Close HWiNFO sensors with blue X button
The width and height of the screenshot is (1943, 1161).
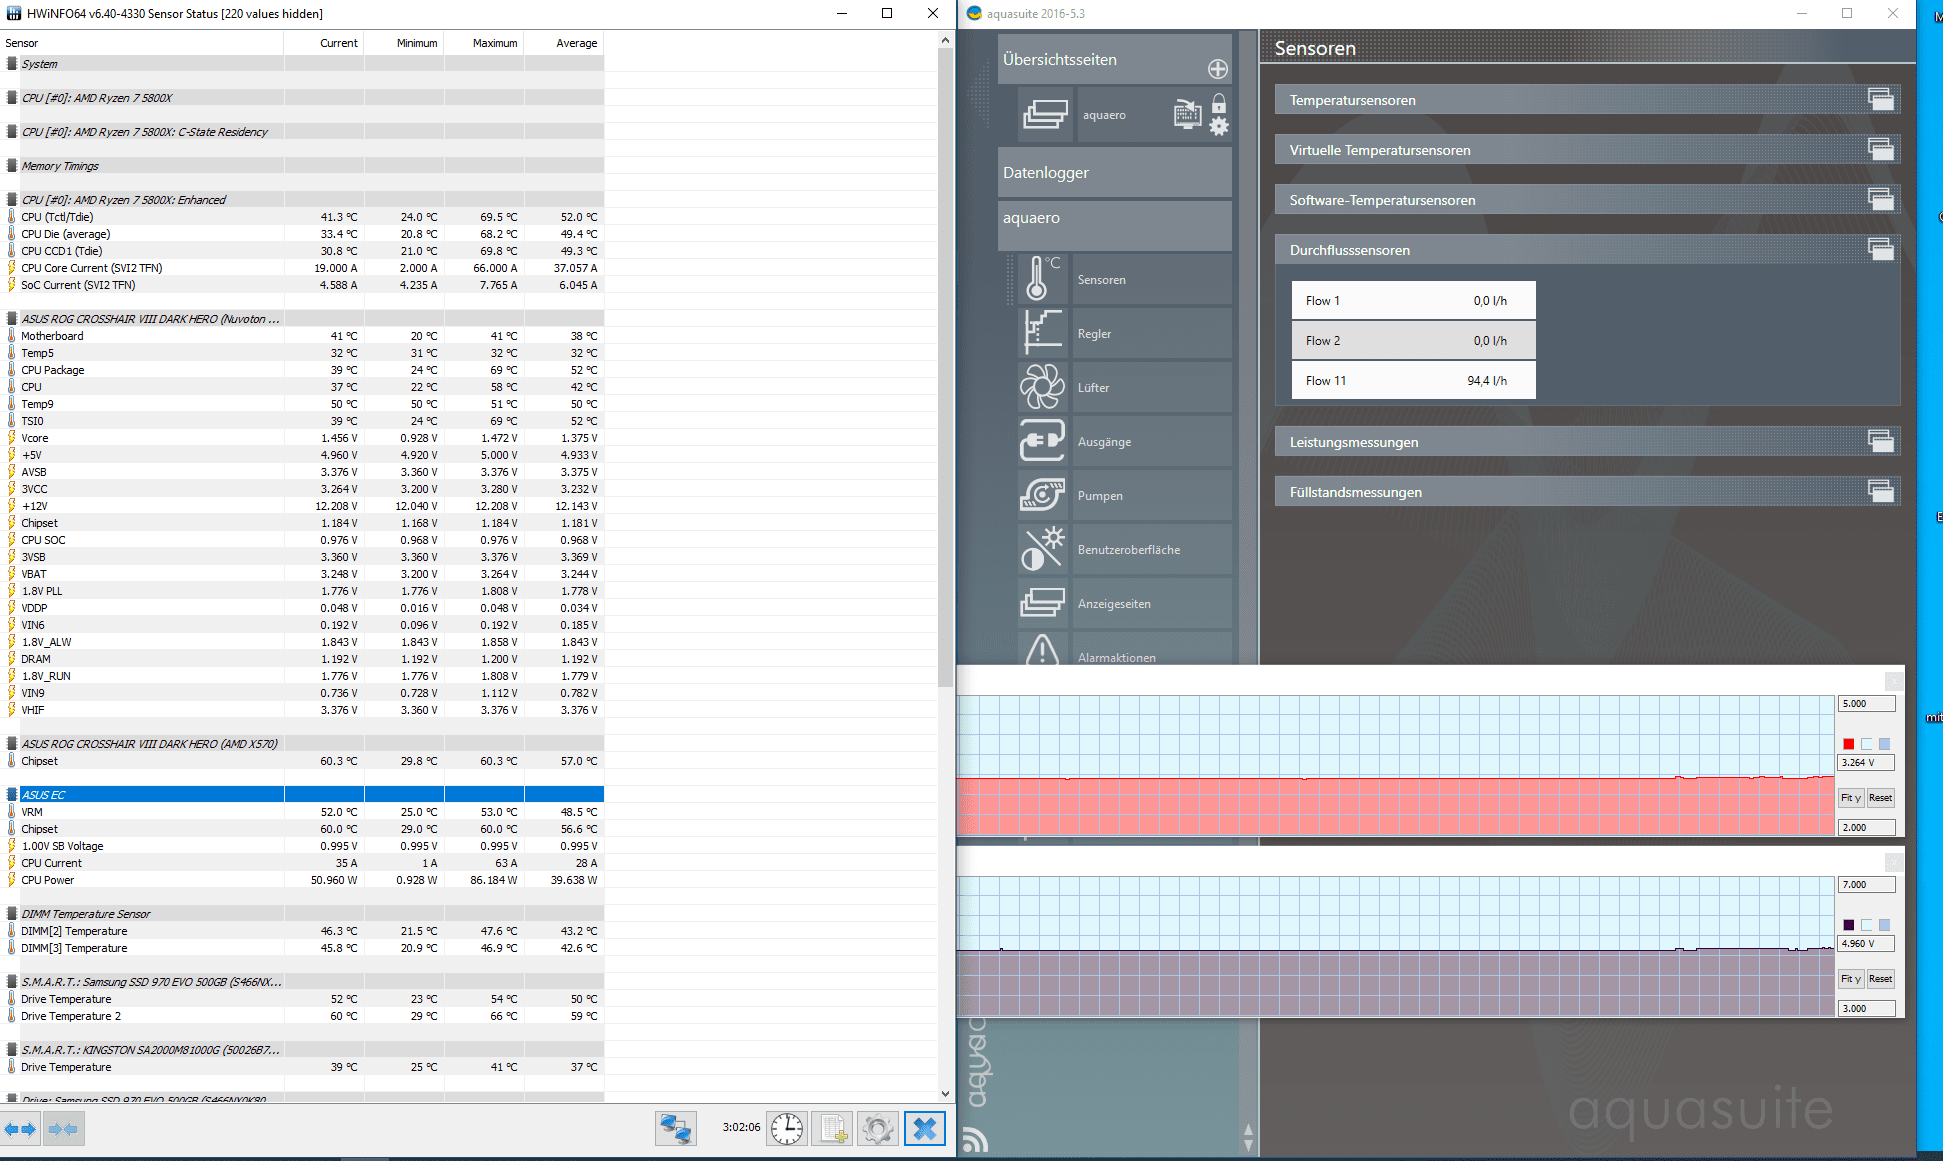(925, 1129)
